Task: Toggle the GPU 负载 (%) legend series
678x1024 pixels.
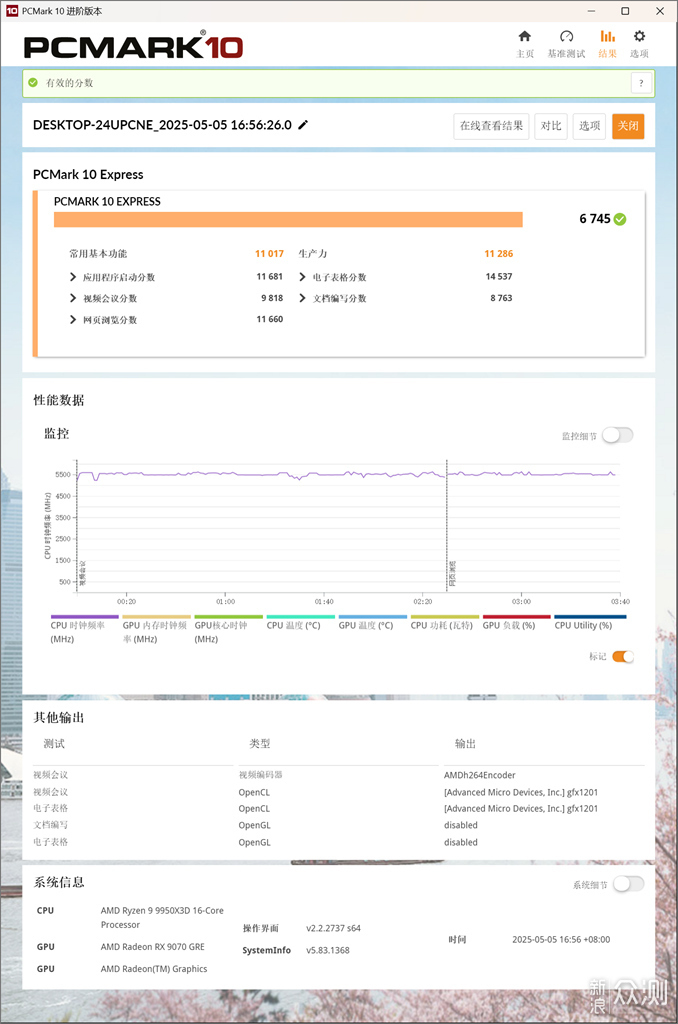Action: click(516, 623)
